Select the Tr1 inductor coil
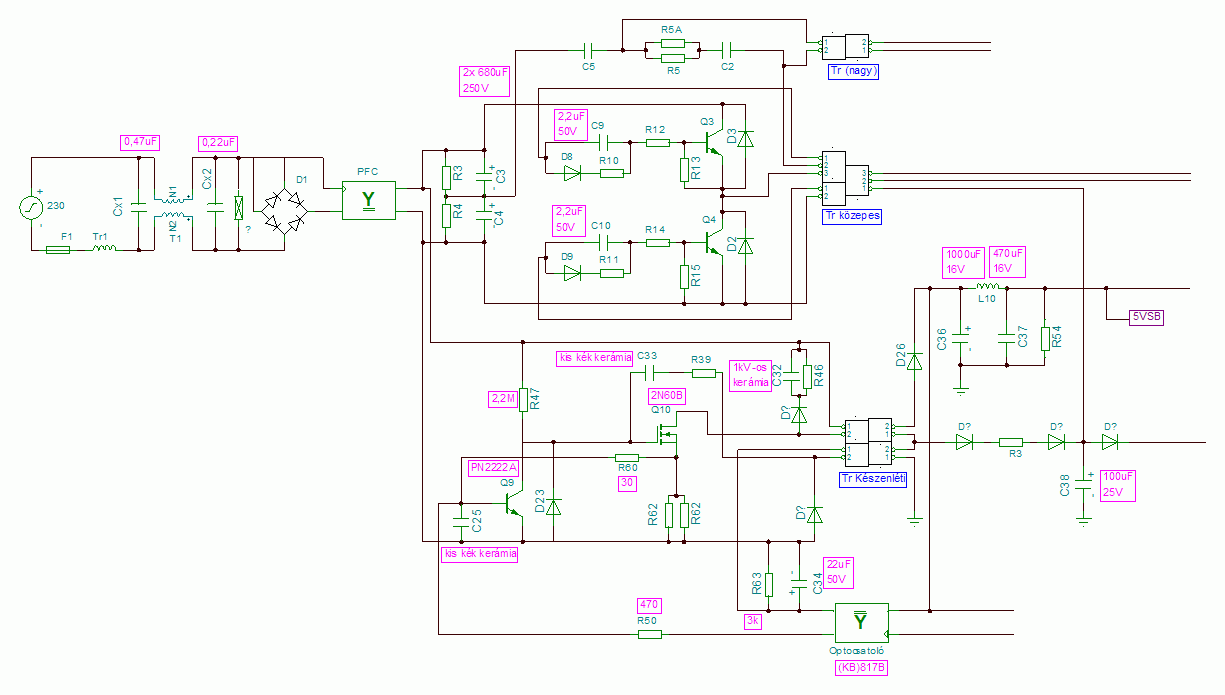Image resolution: width=1225 pixels, height=695 pixels. (104, 248)
